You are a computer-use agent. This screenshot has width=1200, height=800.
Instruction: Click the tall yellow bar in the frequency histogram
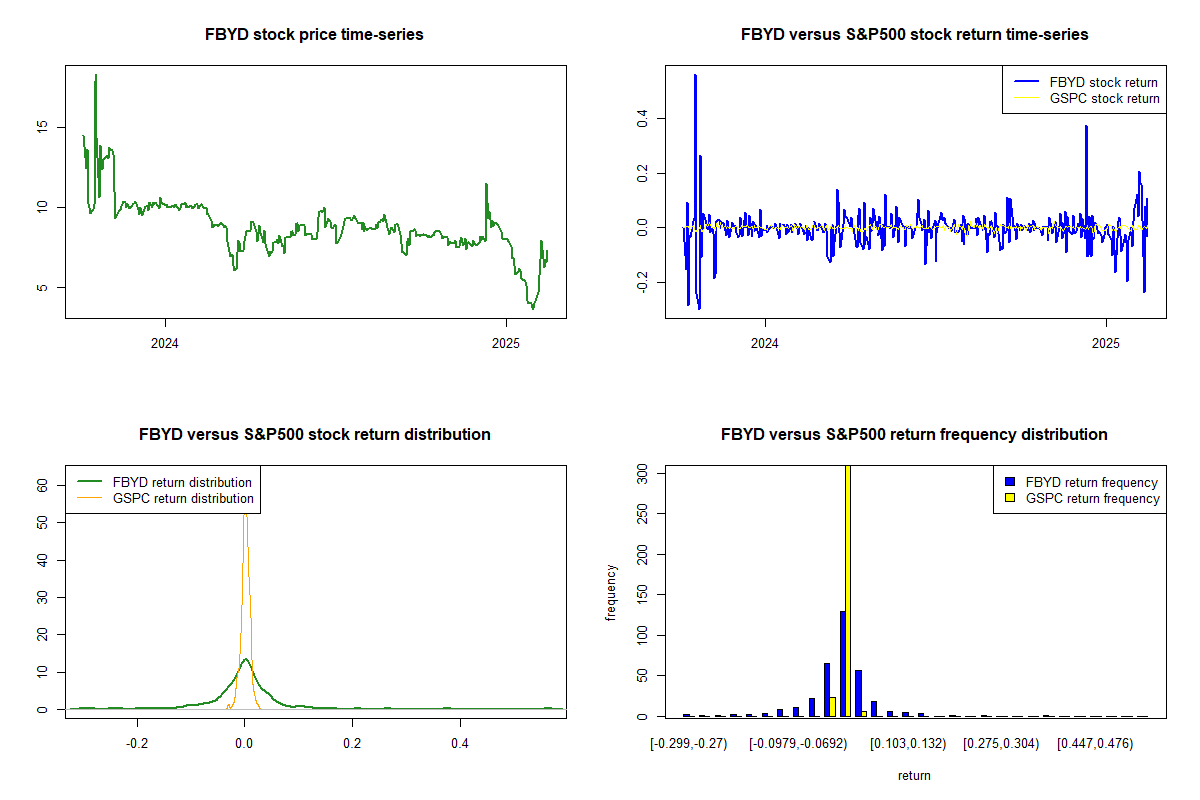(848, 590)
